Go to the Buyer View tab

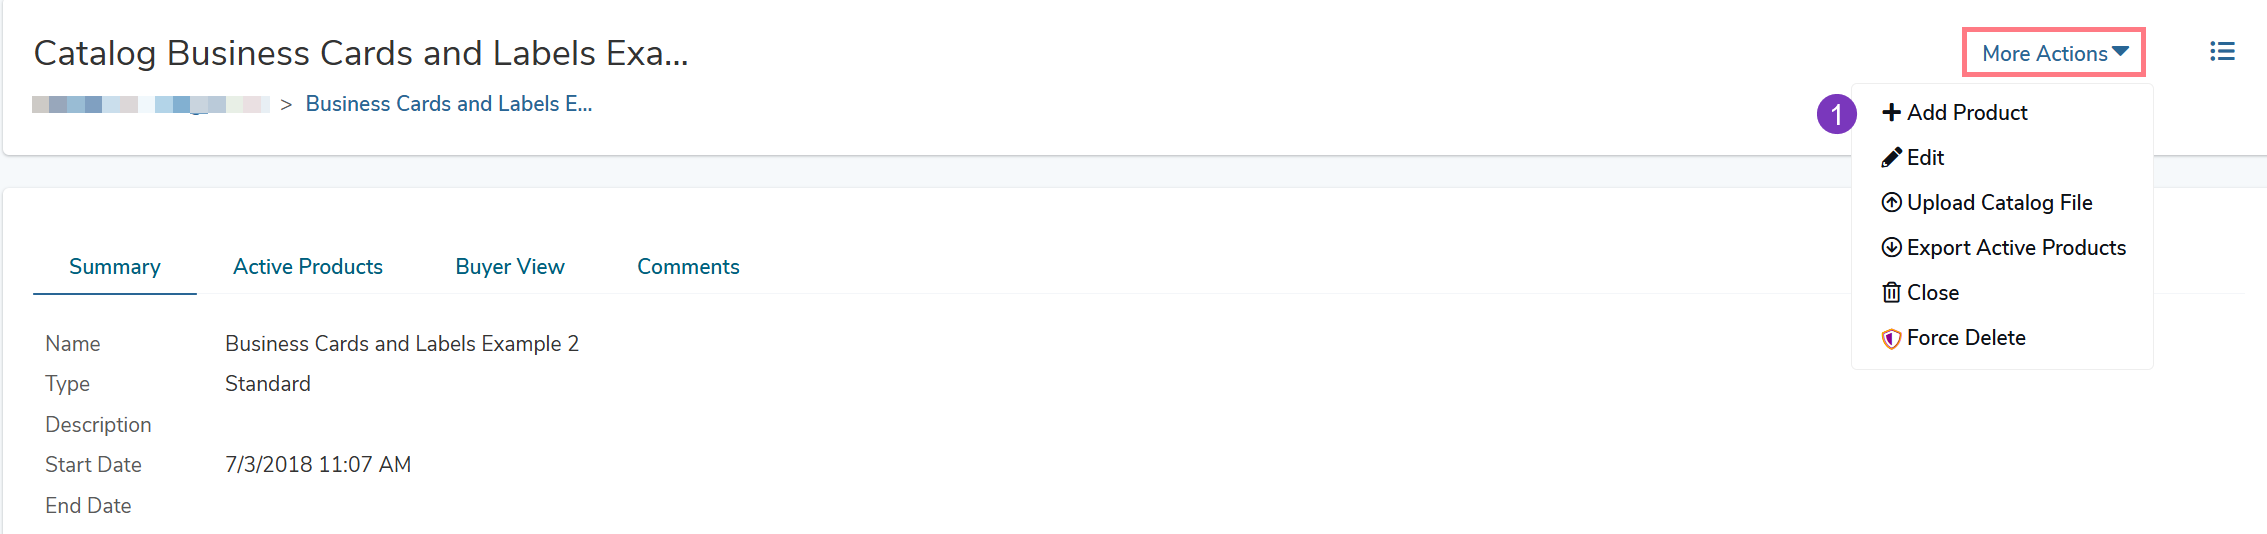coord(510,267)
